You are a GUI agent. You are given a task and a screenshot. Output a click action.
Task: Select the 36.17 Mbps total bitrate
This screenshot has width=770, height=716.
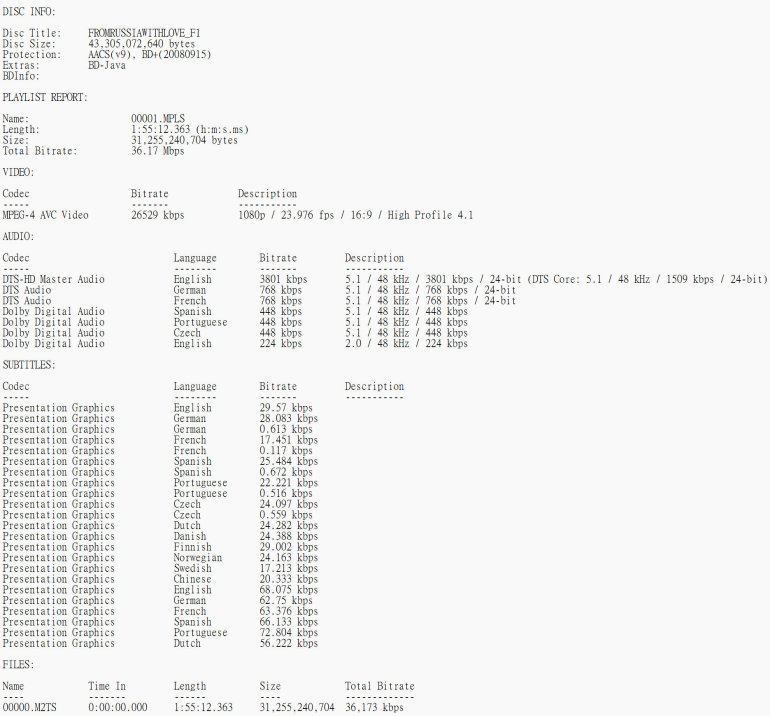(158, 151)
